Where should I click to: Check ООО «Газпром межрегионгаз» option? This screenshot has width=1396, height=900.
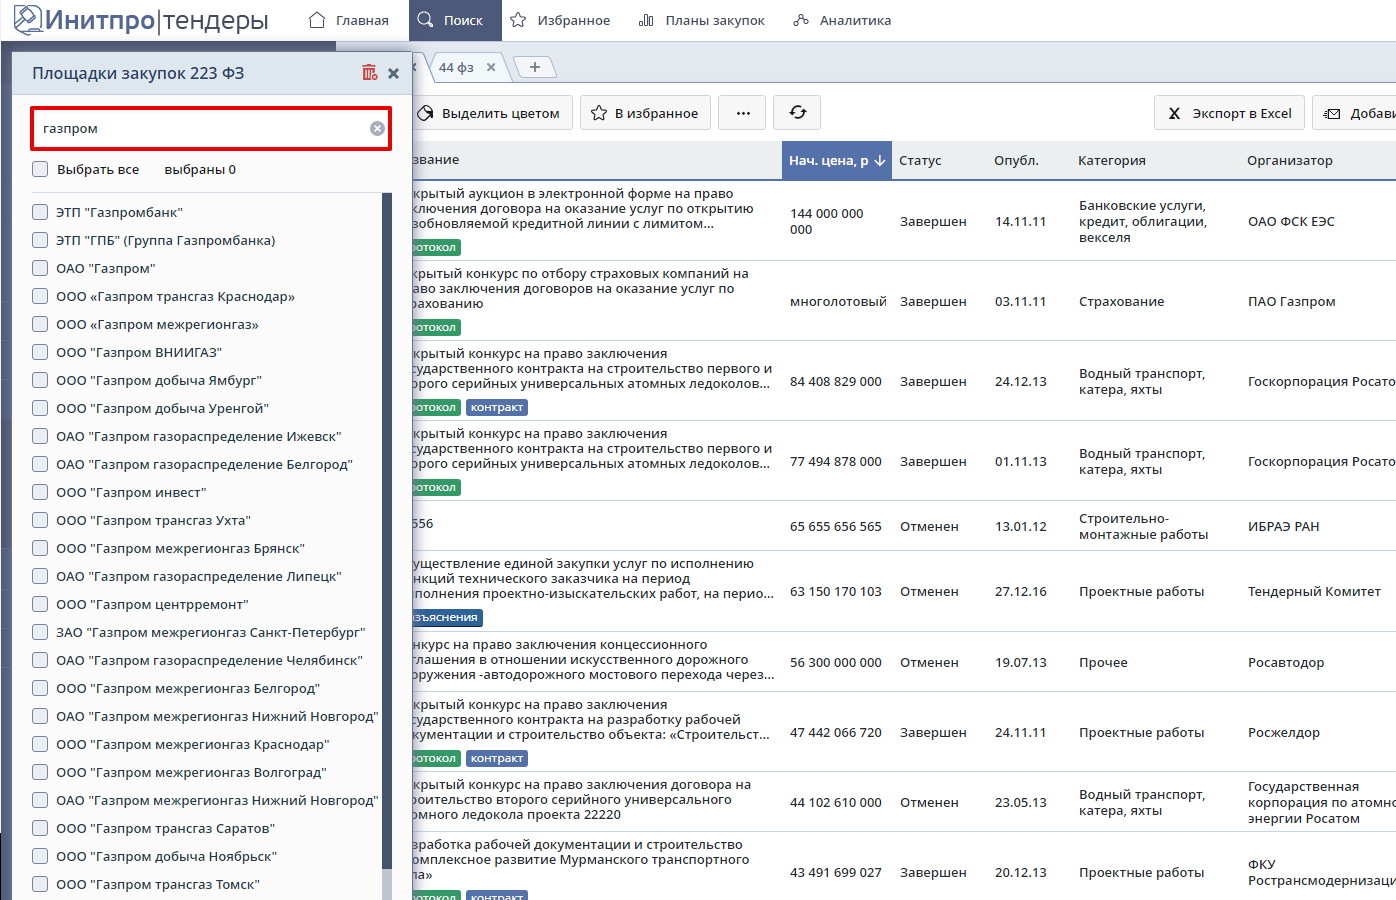tap(40, 324)
